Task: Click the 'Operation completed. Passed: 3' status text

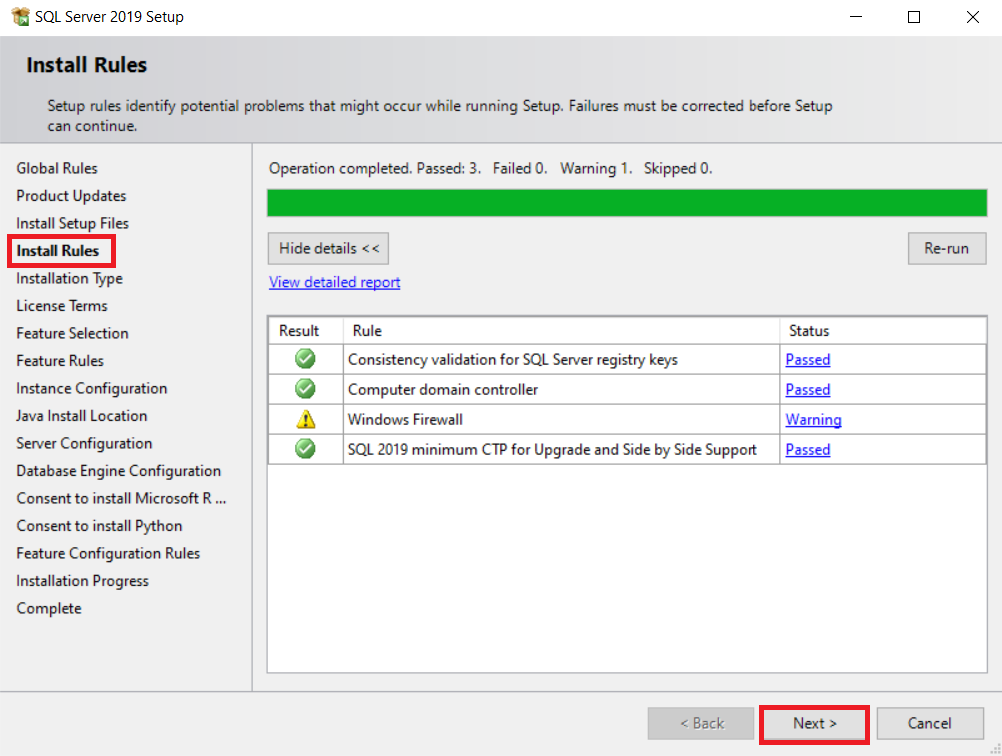Action: click(x=491, y=168)
